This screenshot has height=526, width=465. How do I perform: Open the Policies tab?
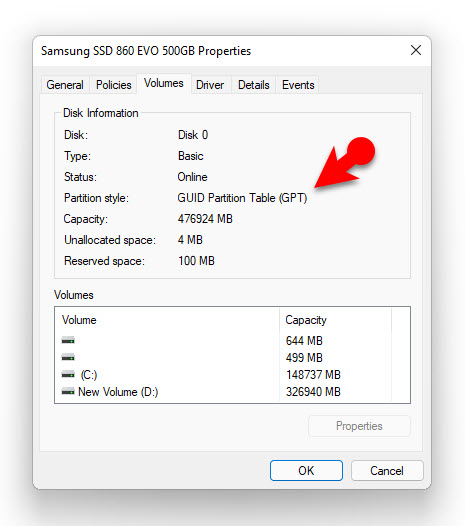[x=113, y=85]
